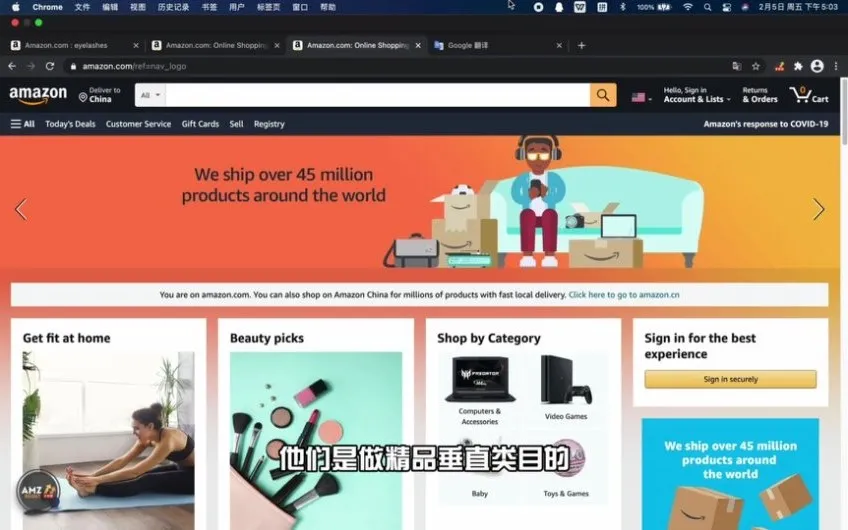Screen dimensions: 848x530
Task: Open the All hamburger menu
Action: pyautogui.click(x=22, y=124)
